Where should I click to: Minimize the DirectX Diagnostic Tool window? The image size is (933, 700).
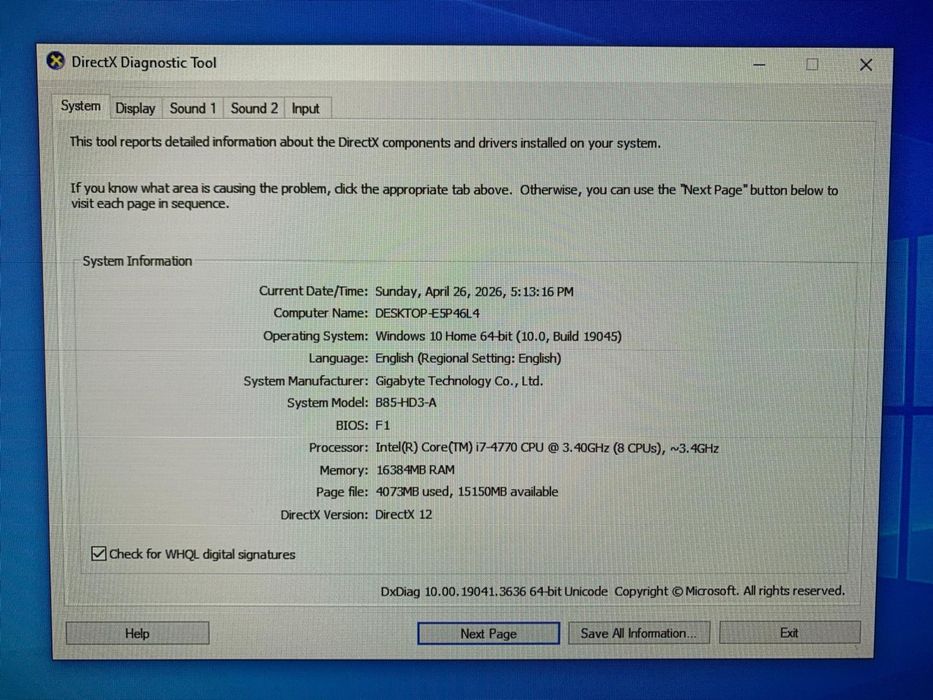pyautogui.click(x=759, y=64)
